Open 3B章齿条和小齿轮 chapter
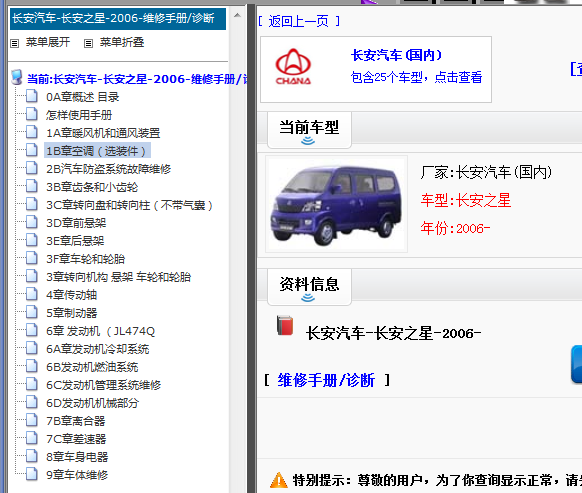 (x=92, y=187)
